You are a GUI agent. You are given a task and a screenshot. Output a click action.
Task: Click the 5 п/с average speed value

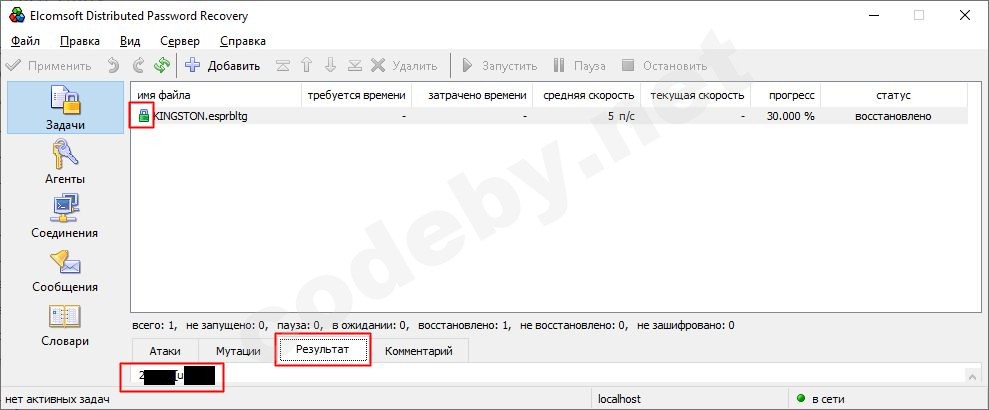coord(621,116)
